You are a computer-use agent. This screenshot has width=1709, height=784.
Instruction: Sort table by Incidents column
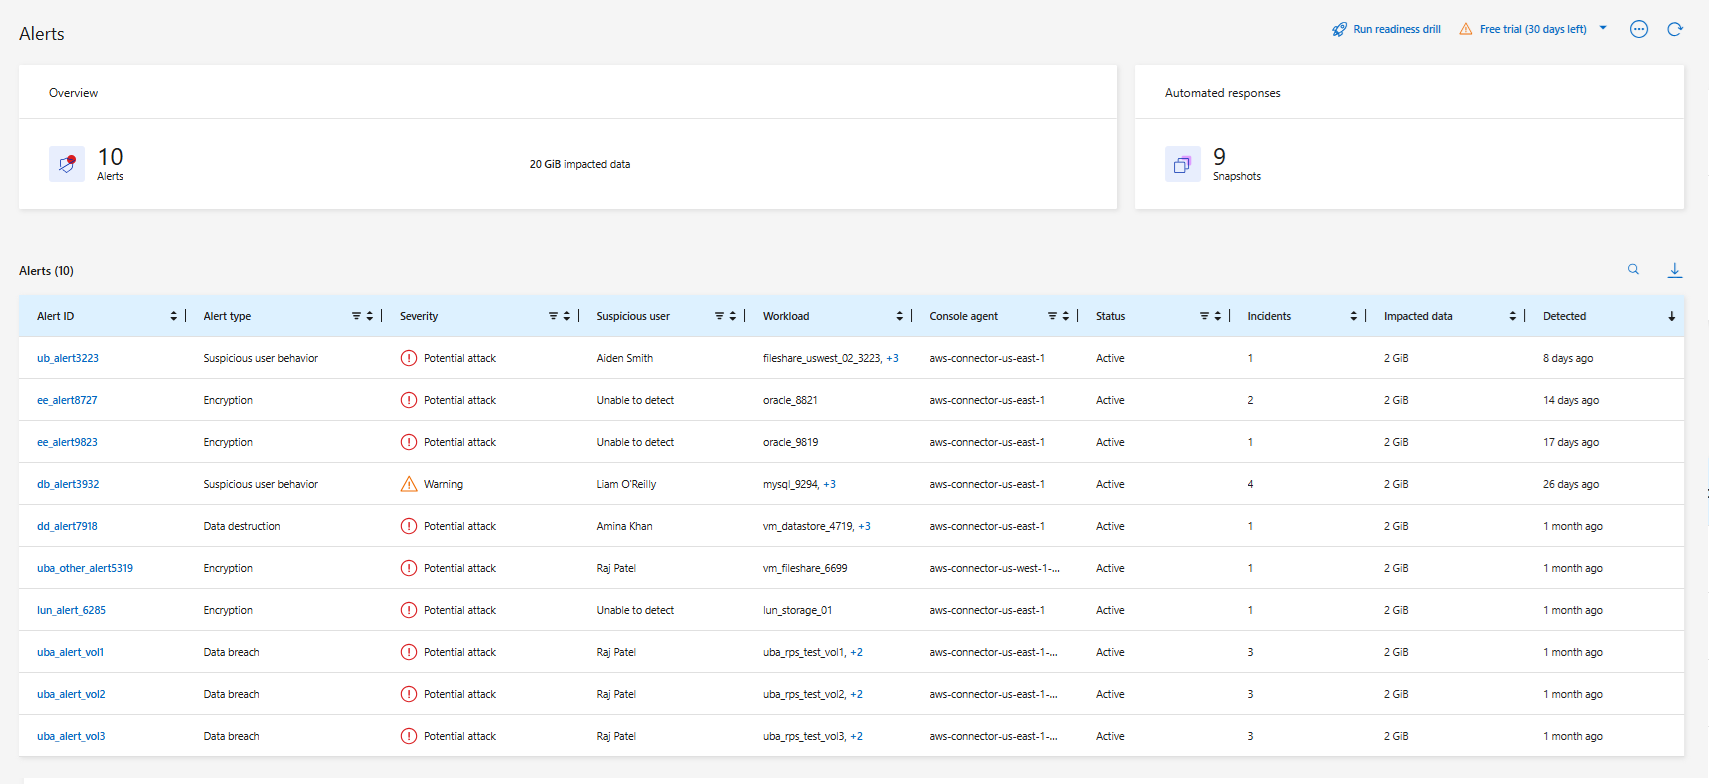point(1353,316)
